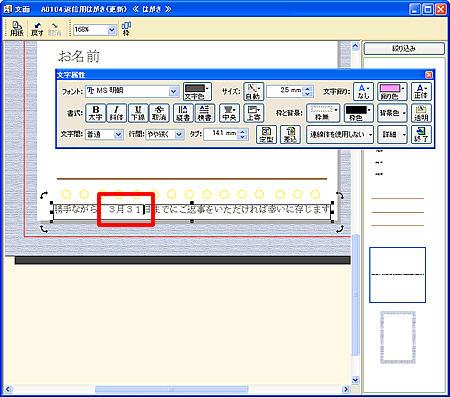Select 横書 horizontal writing
Image resolution: width=450 pixels, height=398 pixels.
(204, 113)
